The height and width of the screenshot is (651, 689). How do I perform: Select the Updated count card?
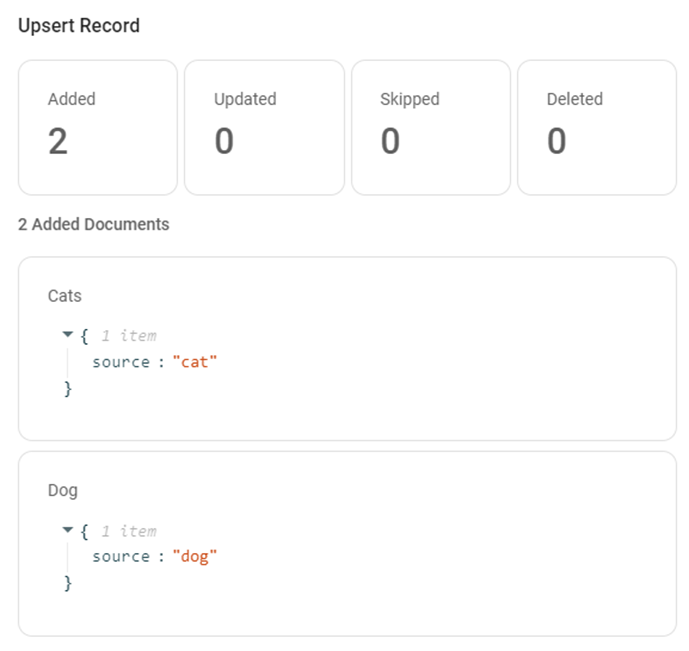[264, 127]
